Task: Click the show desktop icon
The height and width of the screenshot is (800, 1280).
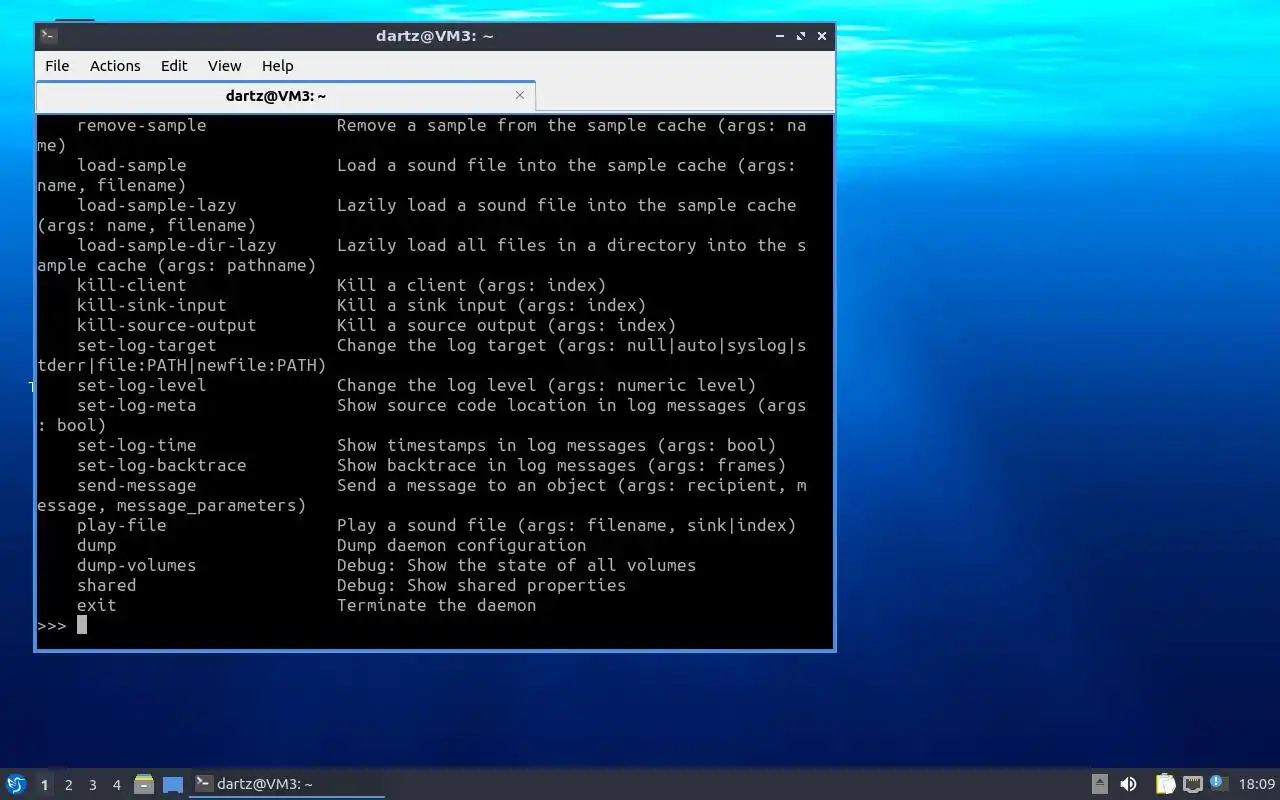Action: point(173,784)
